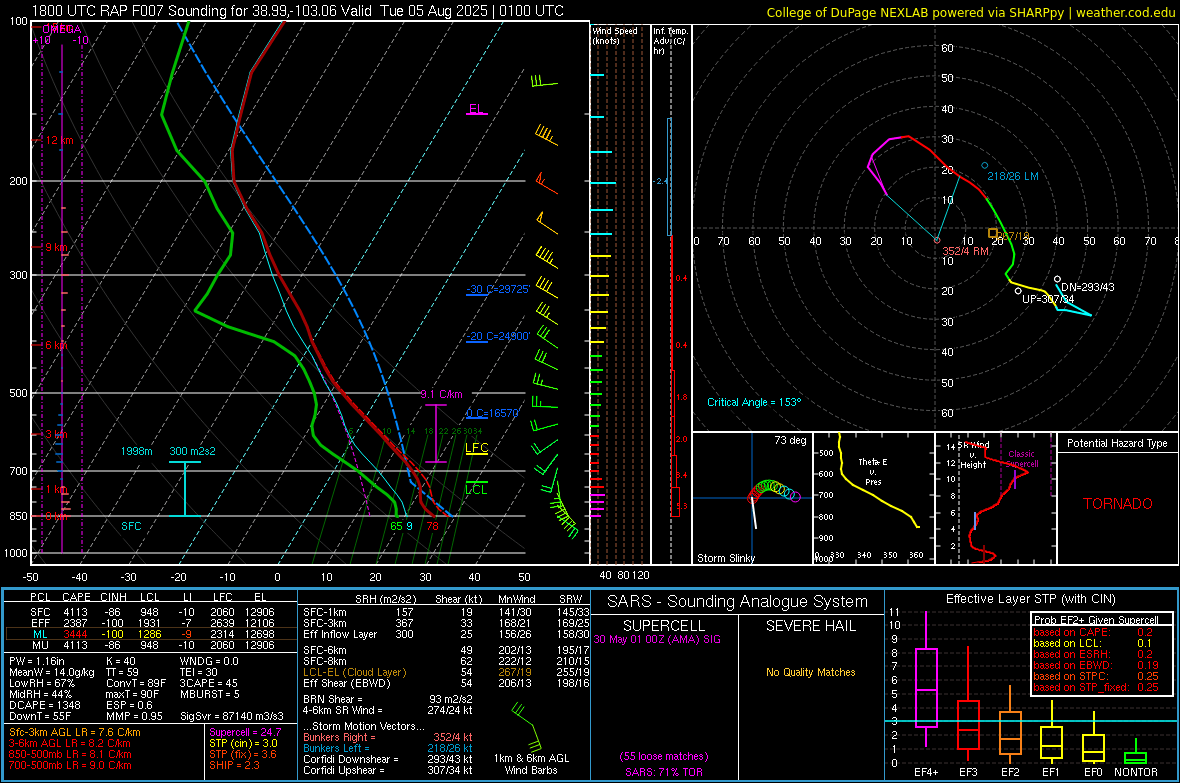Click the 12 km height marker

click(x=59, y=140)
